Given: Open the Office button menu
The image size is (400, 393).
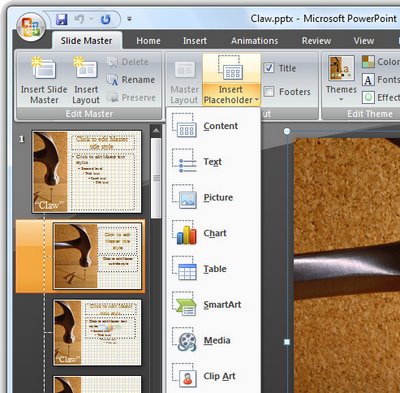Looking at the screenshot, I should coord(31,27).
